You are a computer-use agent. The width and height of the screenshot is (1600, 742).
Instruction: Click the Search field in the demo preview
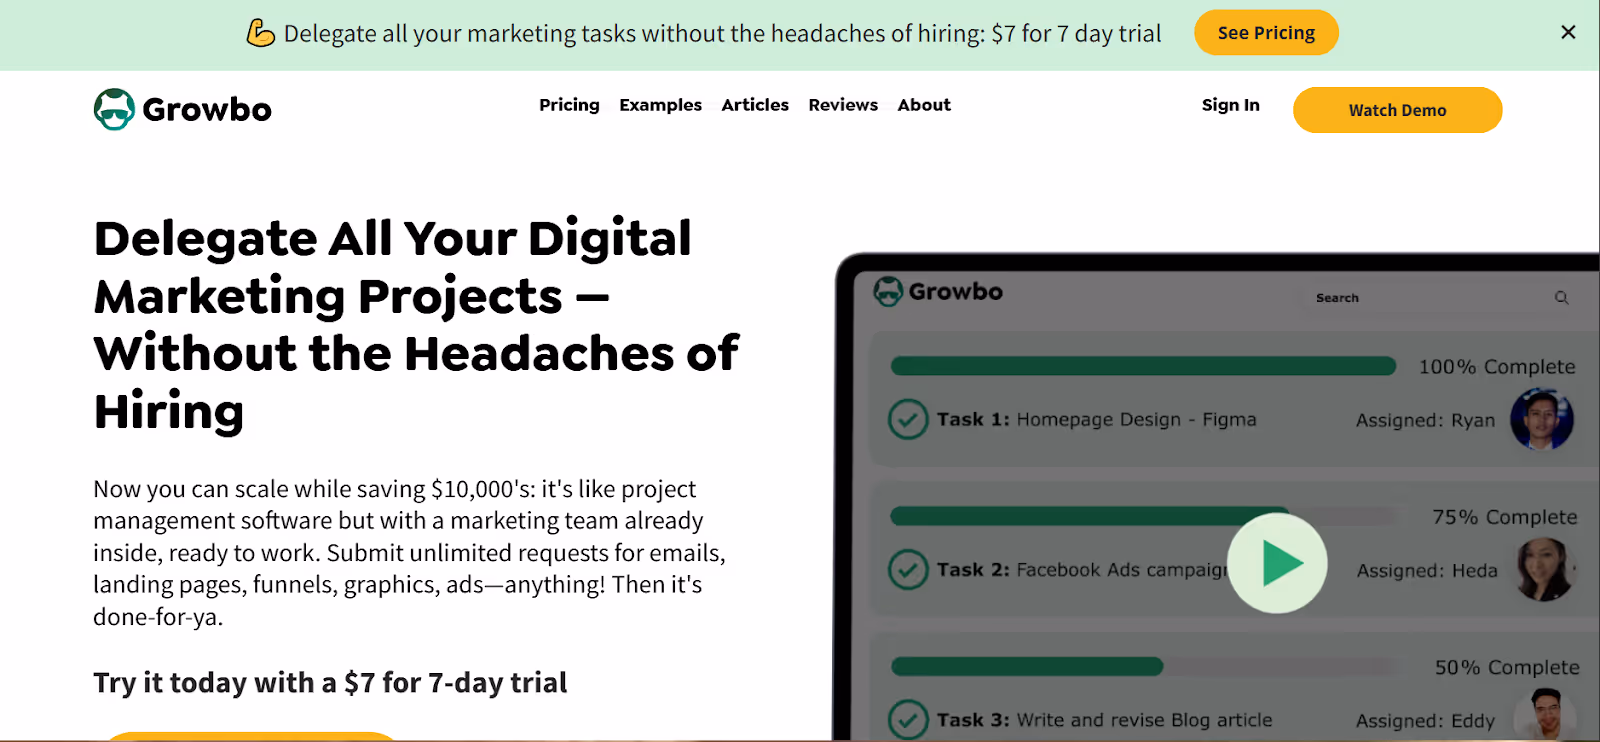[x=1440, y=298]
